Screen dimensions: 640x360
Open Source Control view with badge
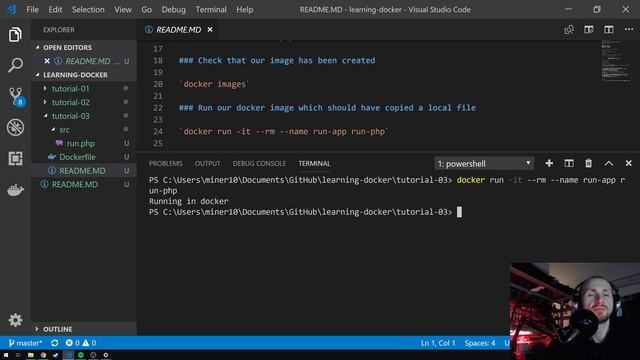(x=16, y=97)
